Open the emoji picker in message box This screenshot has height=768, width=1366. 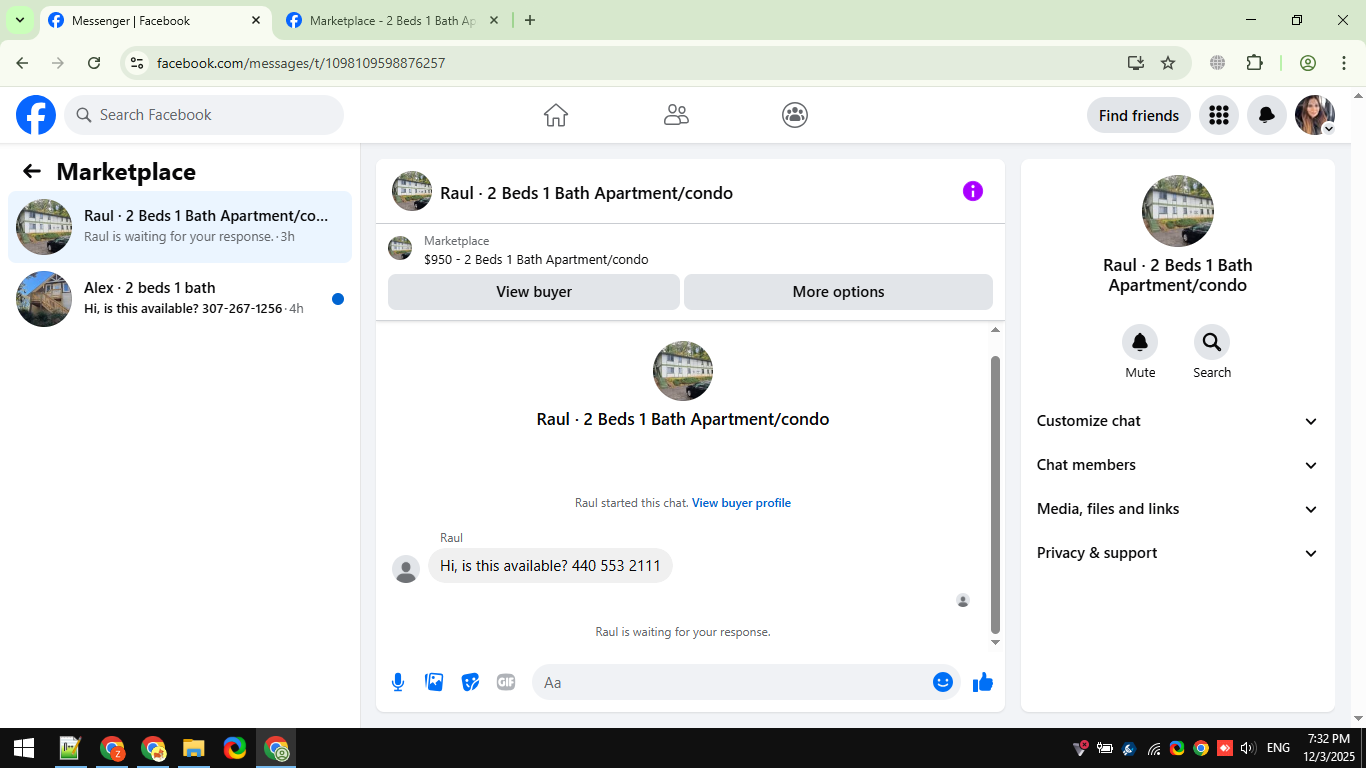(x=942, y=682)
